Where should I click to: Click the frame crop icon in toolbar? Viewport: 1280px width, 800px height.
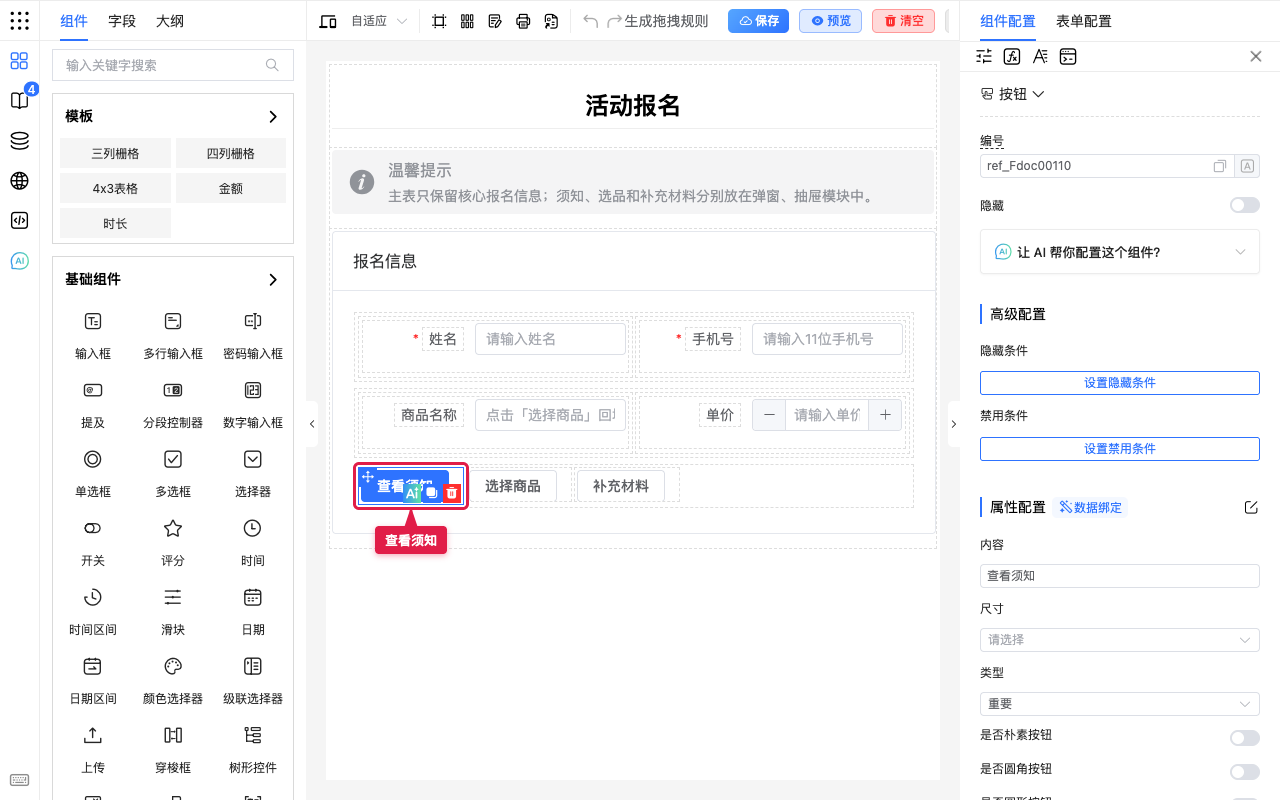(x=439, y=21)
